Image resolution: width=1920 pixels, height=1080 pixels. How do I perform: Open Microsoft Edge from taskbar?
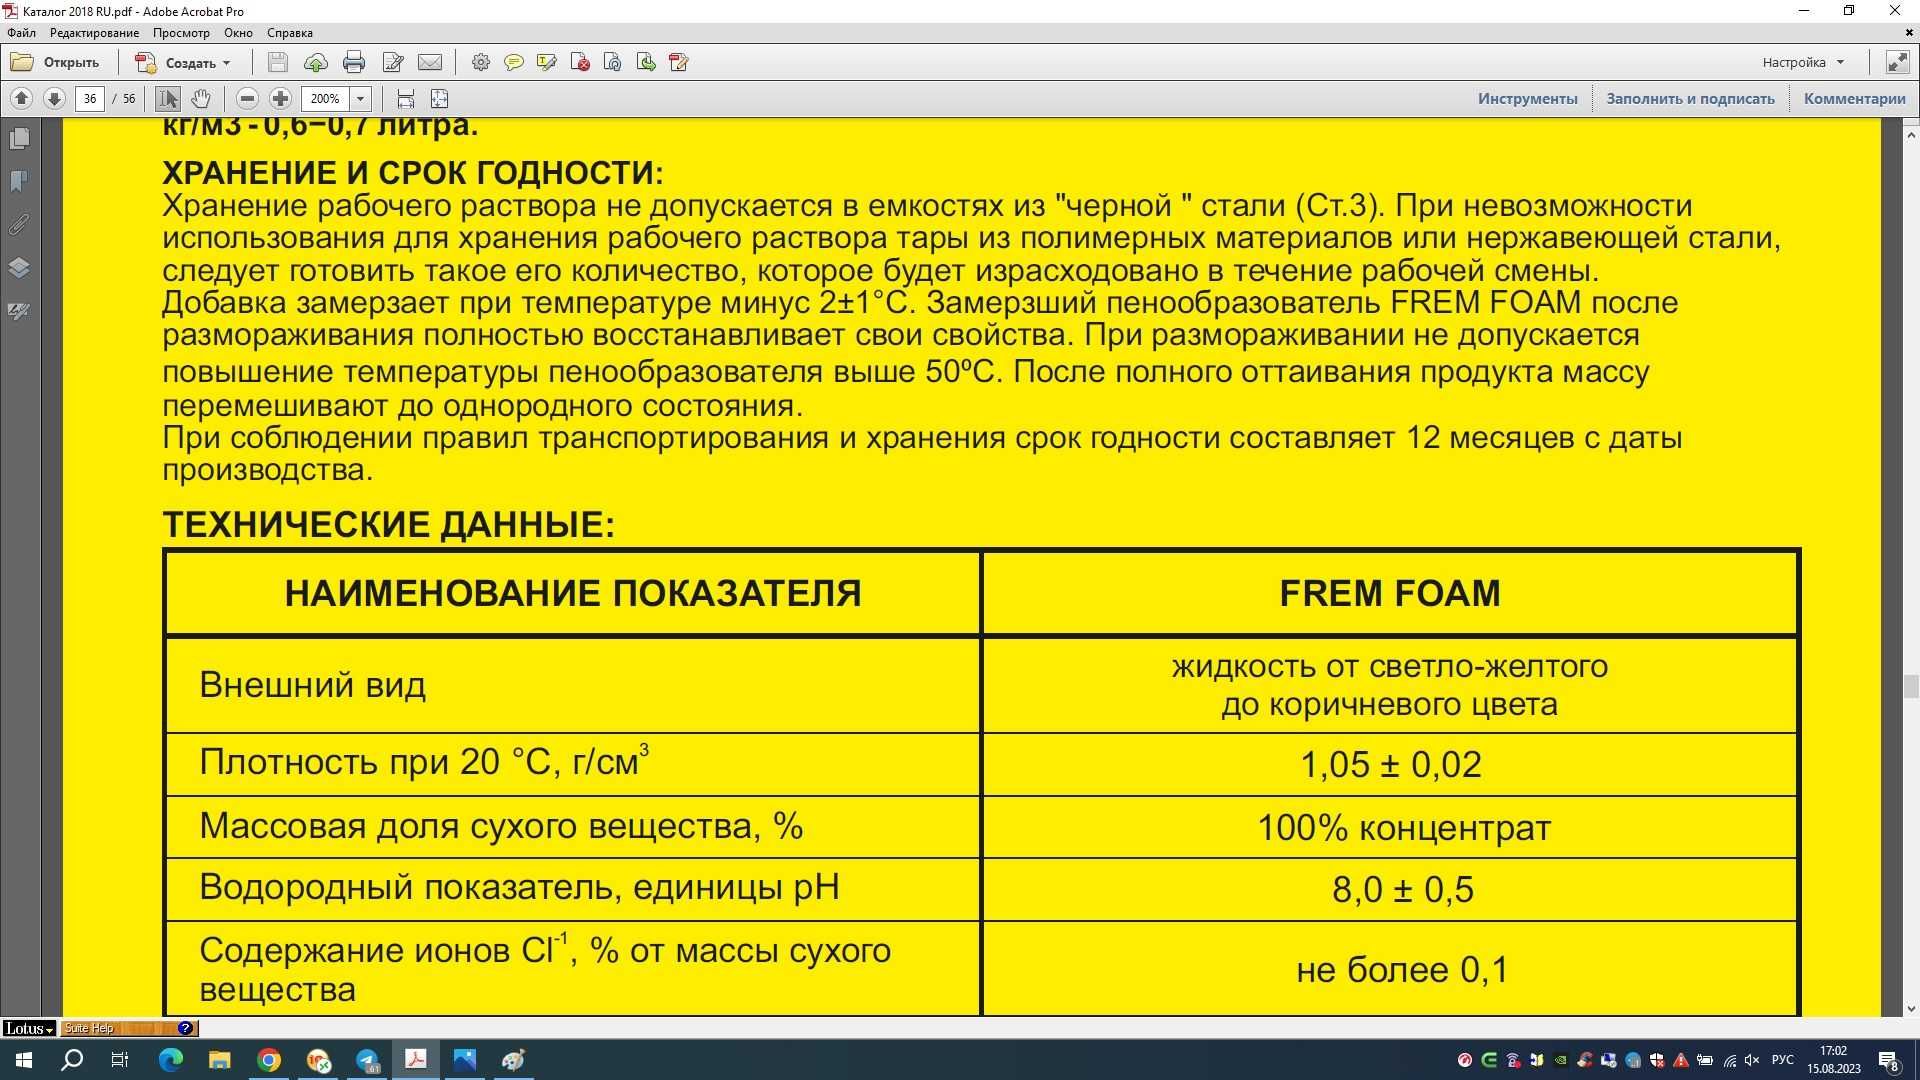click(x=171, y=1060)
